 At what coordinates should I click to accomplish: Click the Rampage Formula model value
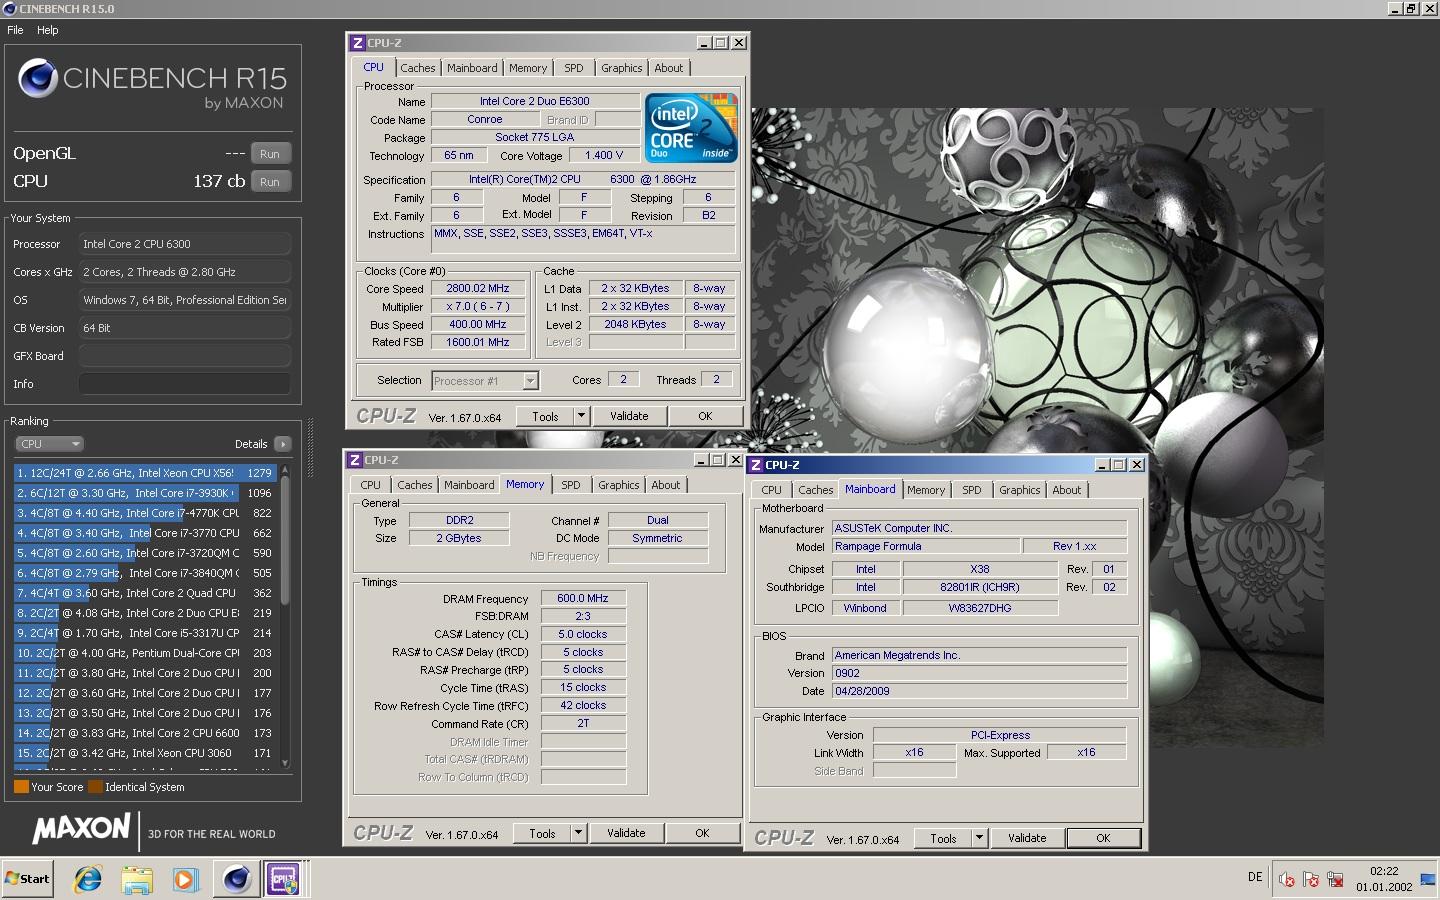tap(925, 547)
